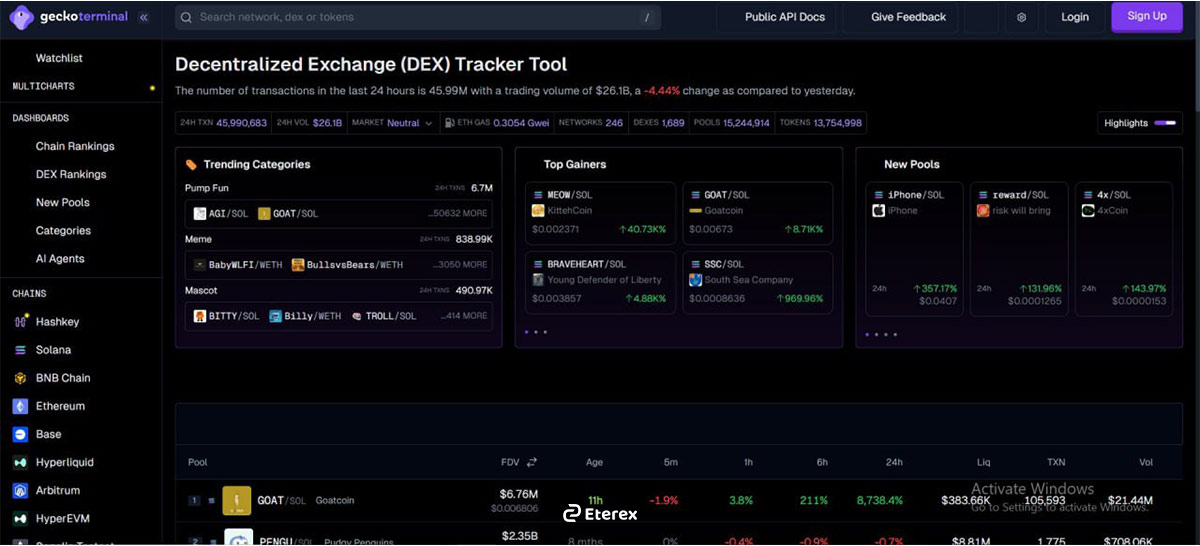Click the BullsvsBears token icon in Meme
The height and width of the screenshot is (546, 1200).
pyautogui.click(x=298, y=264)
